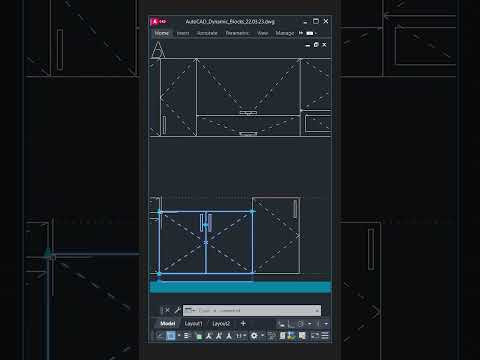The image size is (480, 360).
Task: Open the workspace switching gear icon
Action: (x=254, y=336)
